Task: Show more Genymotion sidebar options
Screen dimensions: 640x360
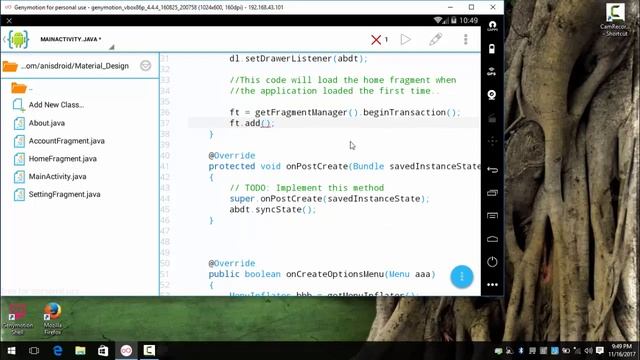Action: tap(492, 284)
